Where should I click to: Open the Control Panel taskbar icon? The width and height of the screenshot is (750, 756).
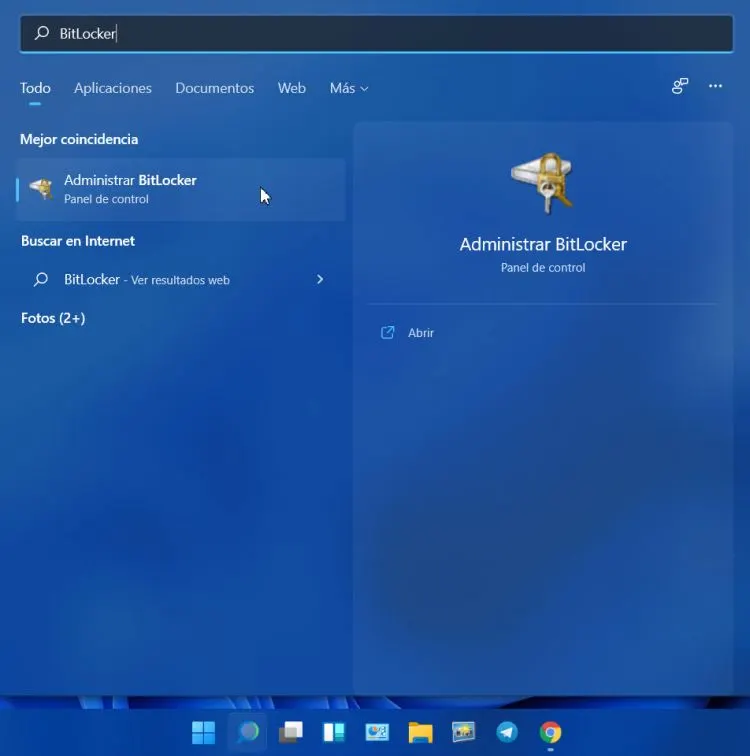pyautogui.click(x=377, y=732)
